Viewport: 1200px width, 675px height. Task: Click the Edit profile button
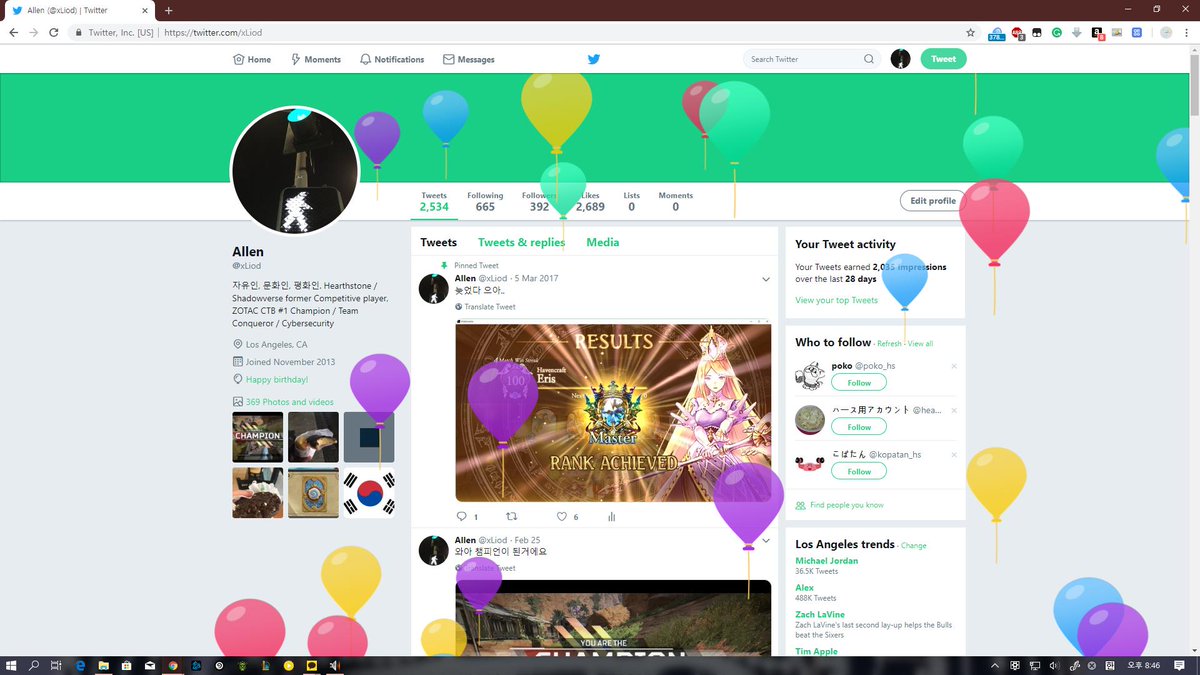click(933, 201)
